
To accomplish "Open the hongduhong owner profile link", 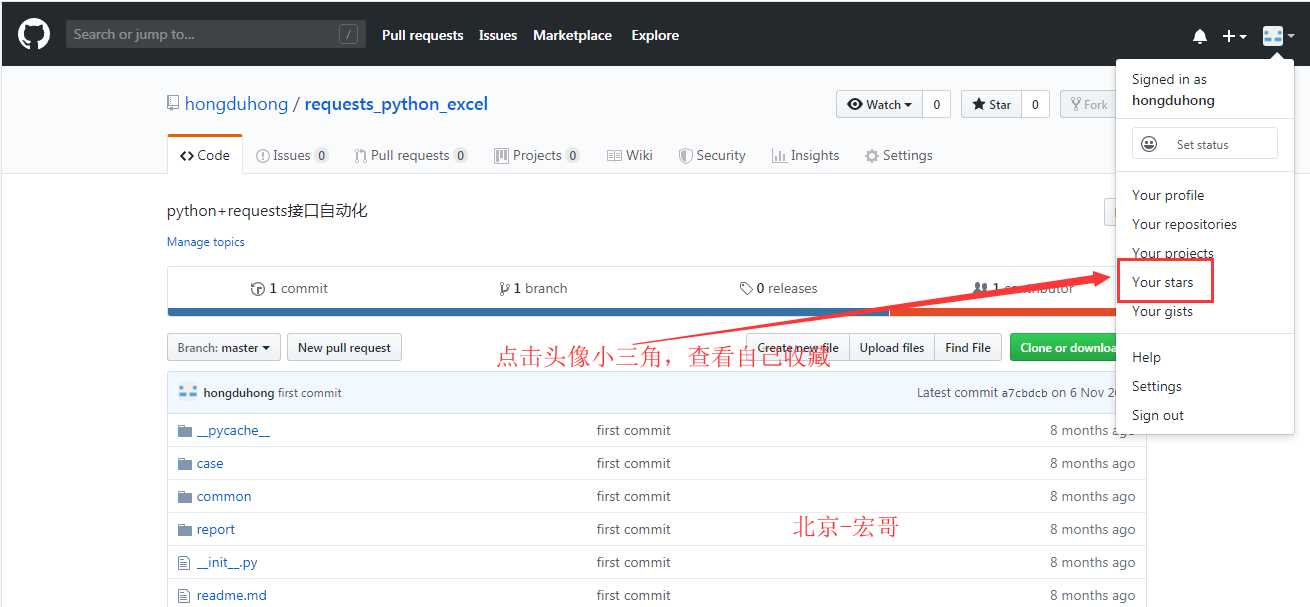I will (236, 104).
